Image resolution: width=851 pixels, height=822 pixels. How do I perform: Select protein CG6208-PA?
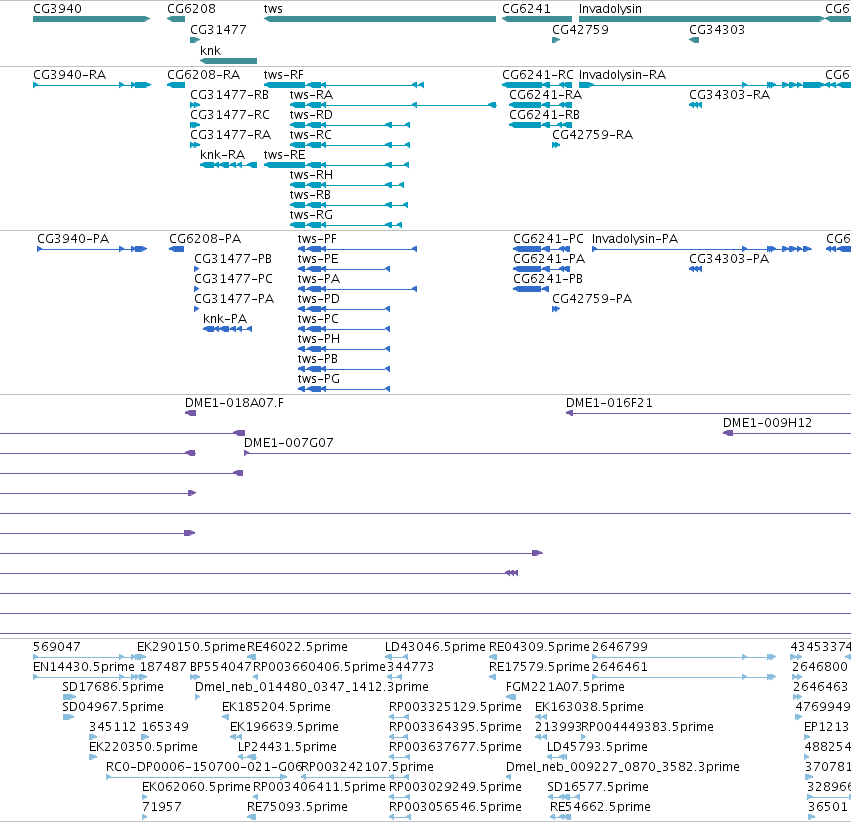tap(205, 239)
